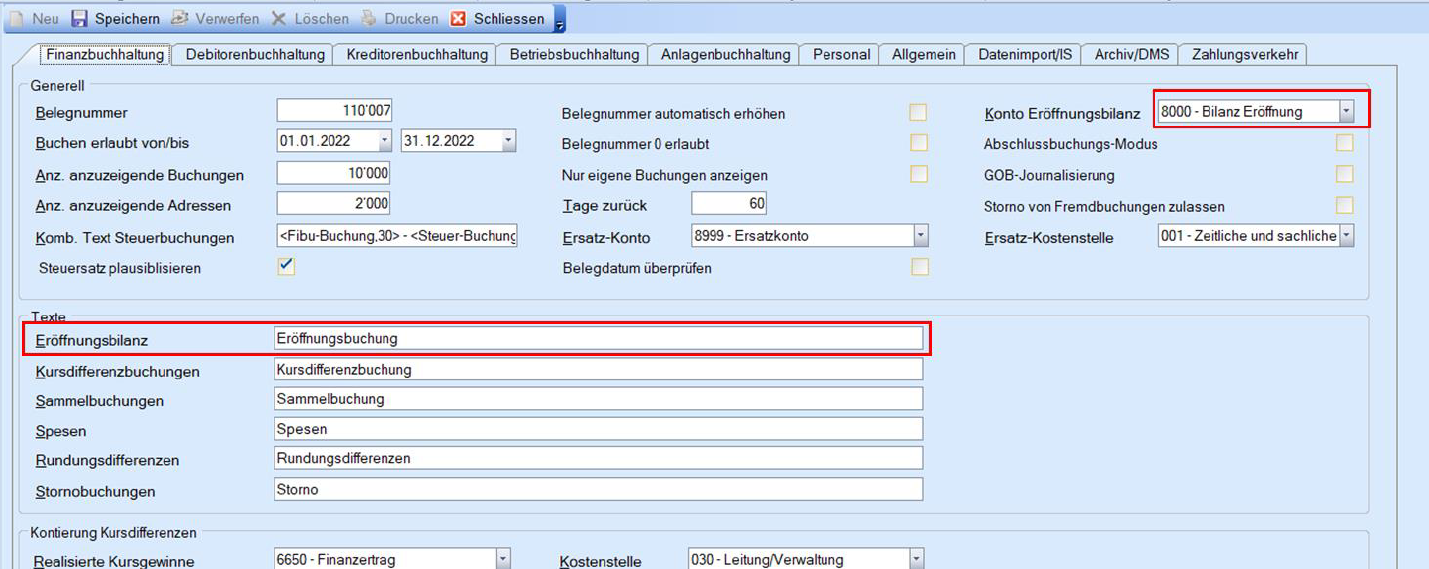Image resolution: width=1429 pixels, height=569 pixels.
Task: Open the Zahlungsverkehr tab
Action: [1244, 55]
